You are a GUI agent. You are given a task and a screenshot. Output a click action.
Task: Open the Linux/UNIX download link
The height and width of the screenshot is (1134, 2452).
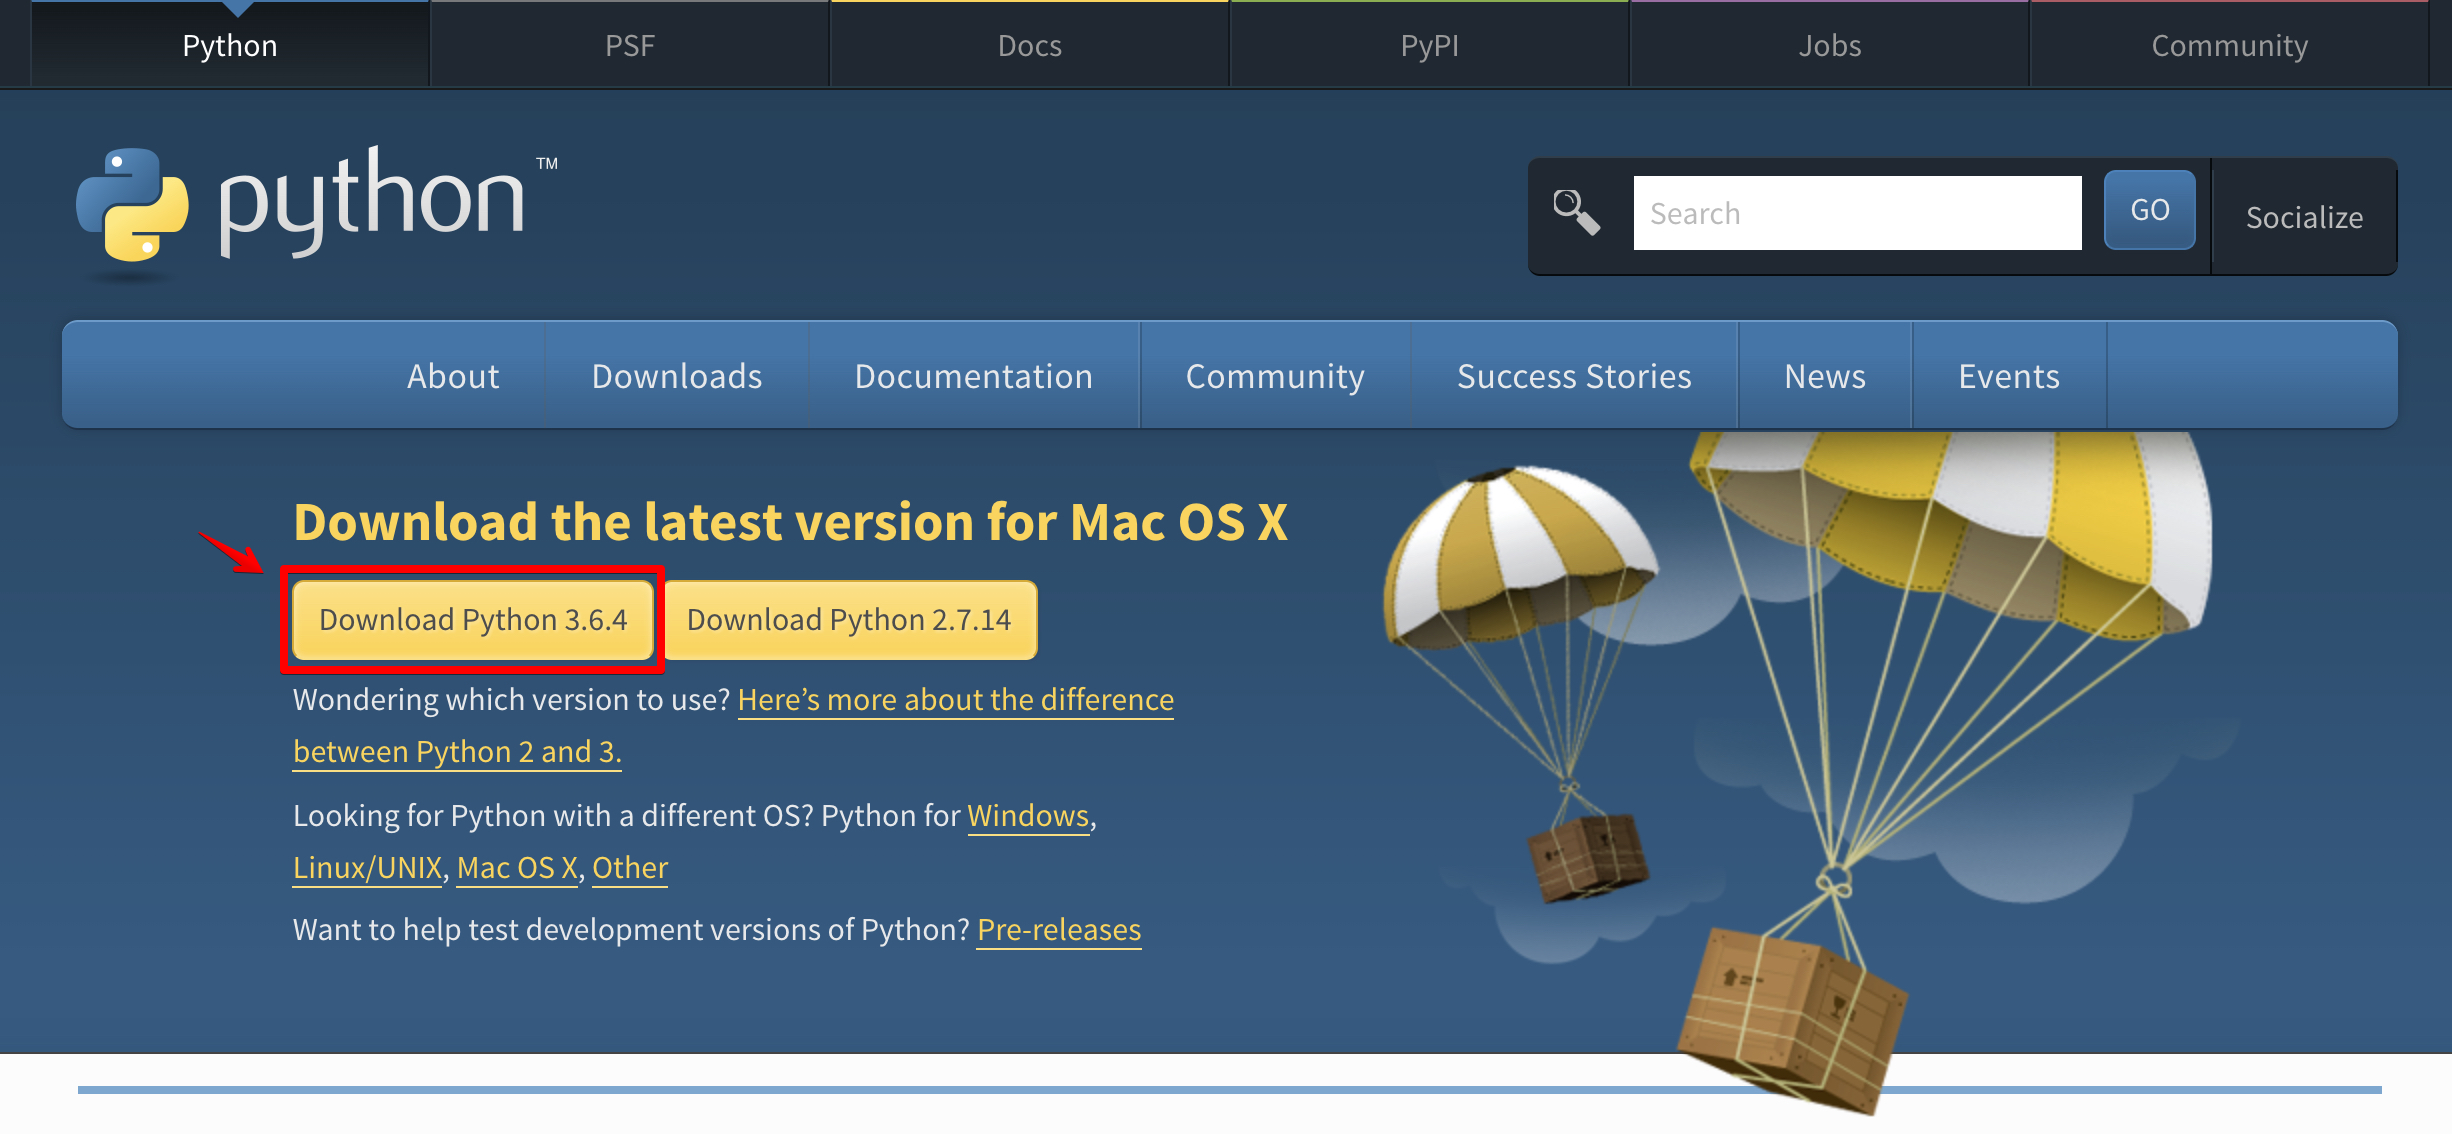[x=368, y=868]
